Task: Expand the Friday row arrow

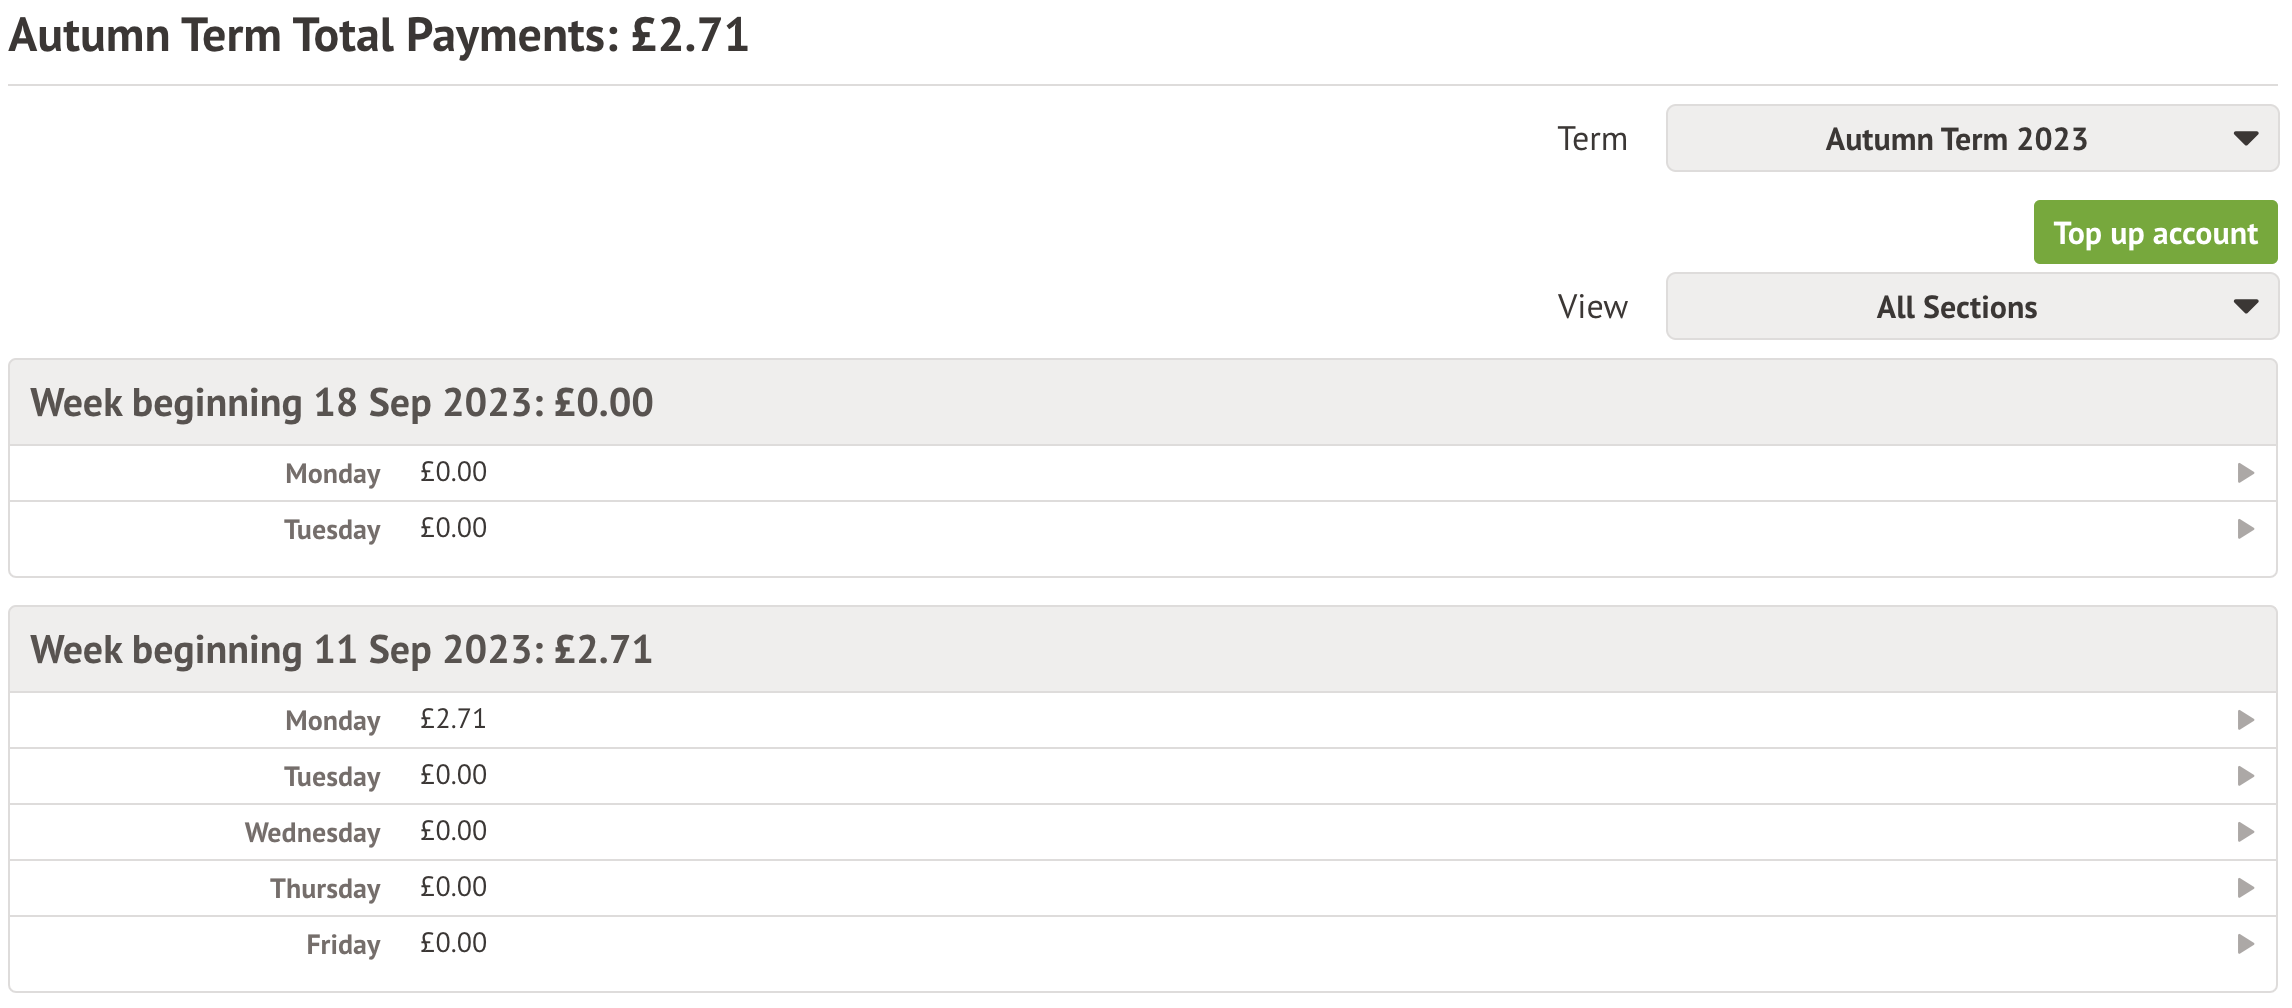Action: click(x=2245, y=944)
